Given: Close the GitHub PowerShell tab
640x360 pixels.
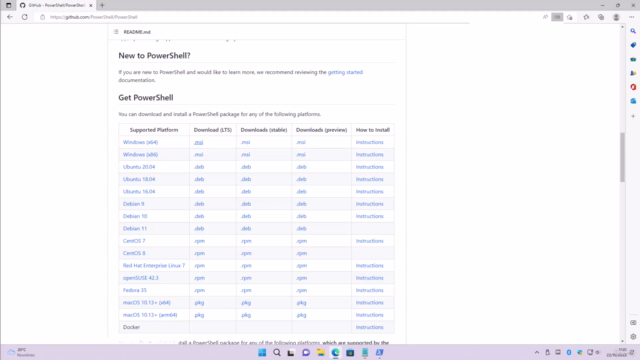Looking at the screenshot, I should [x=91, y=5].
